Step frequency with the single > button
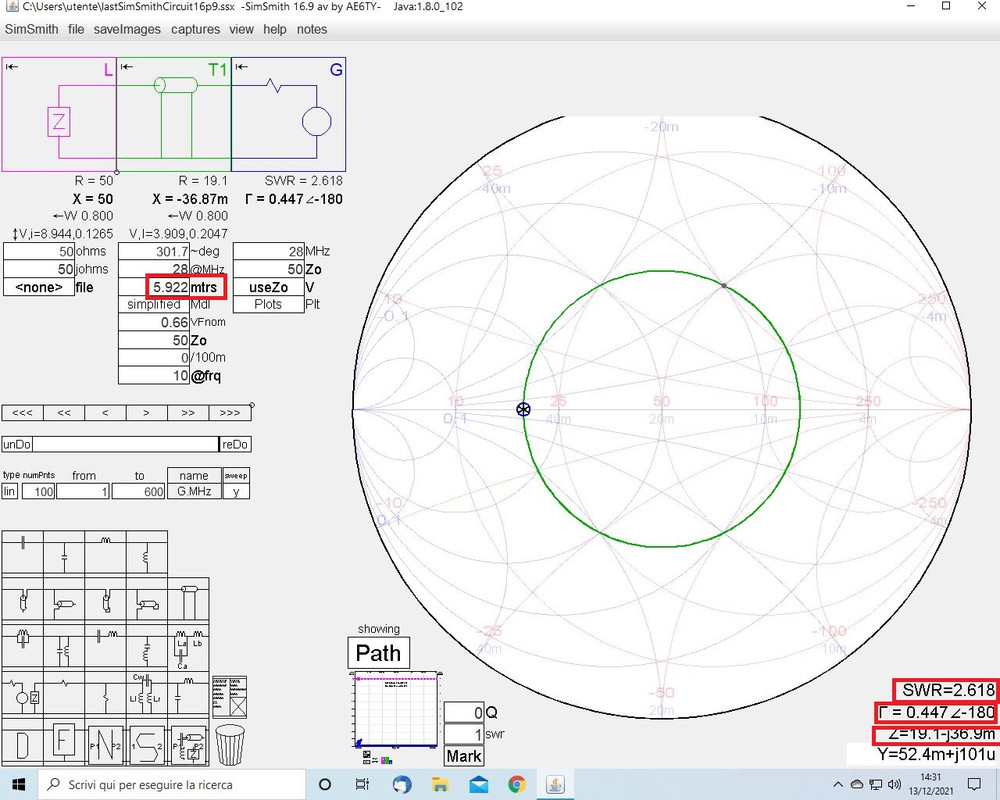Viewport: 1000px width, 800px height. pos(147,413)
